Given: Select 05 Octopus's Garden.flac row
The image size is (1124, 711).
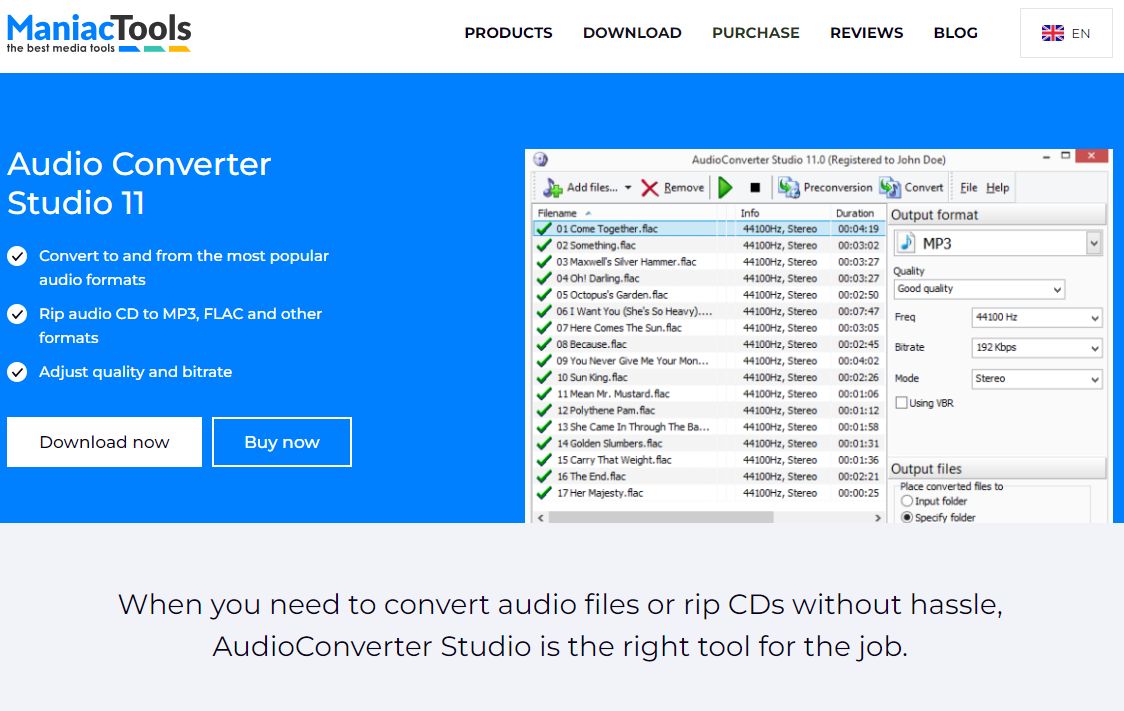Looking at the screenshot, I should 709,295.
